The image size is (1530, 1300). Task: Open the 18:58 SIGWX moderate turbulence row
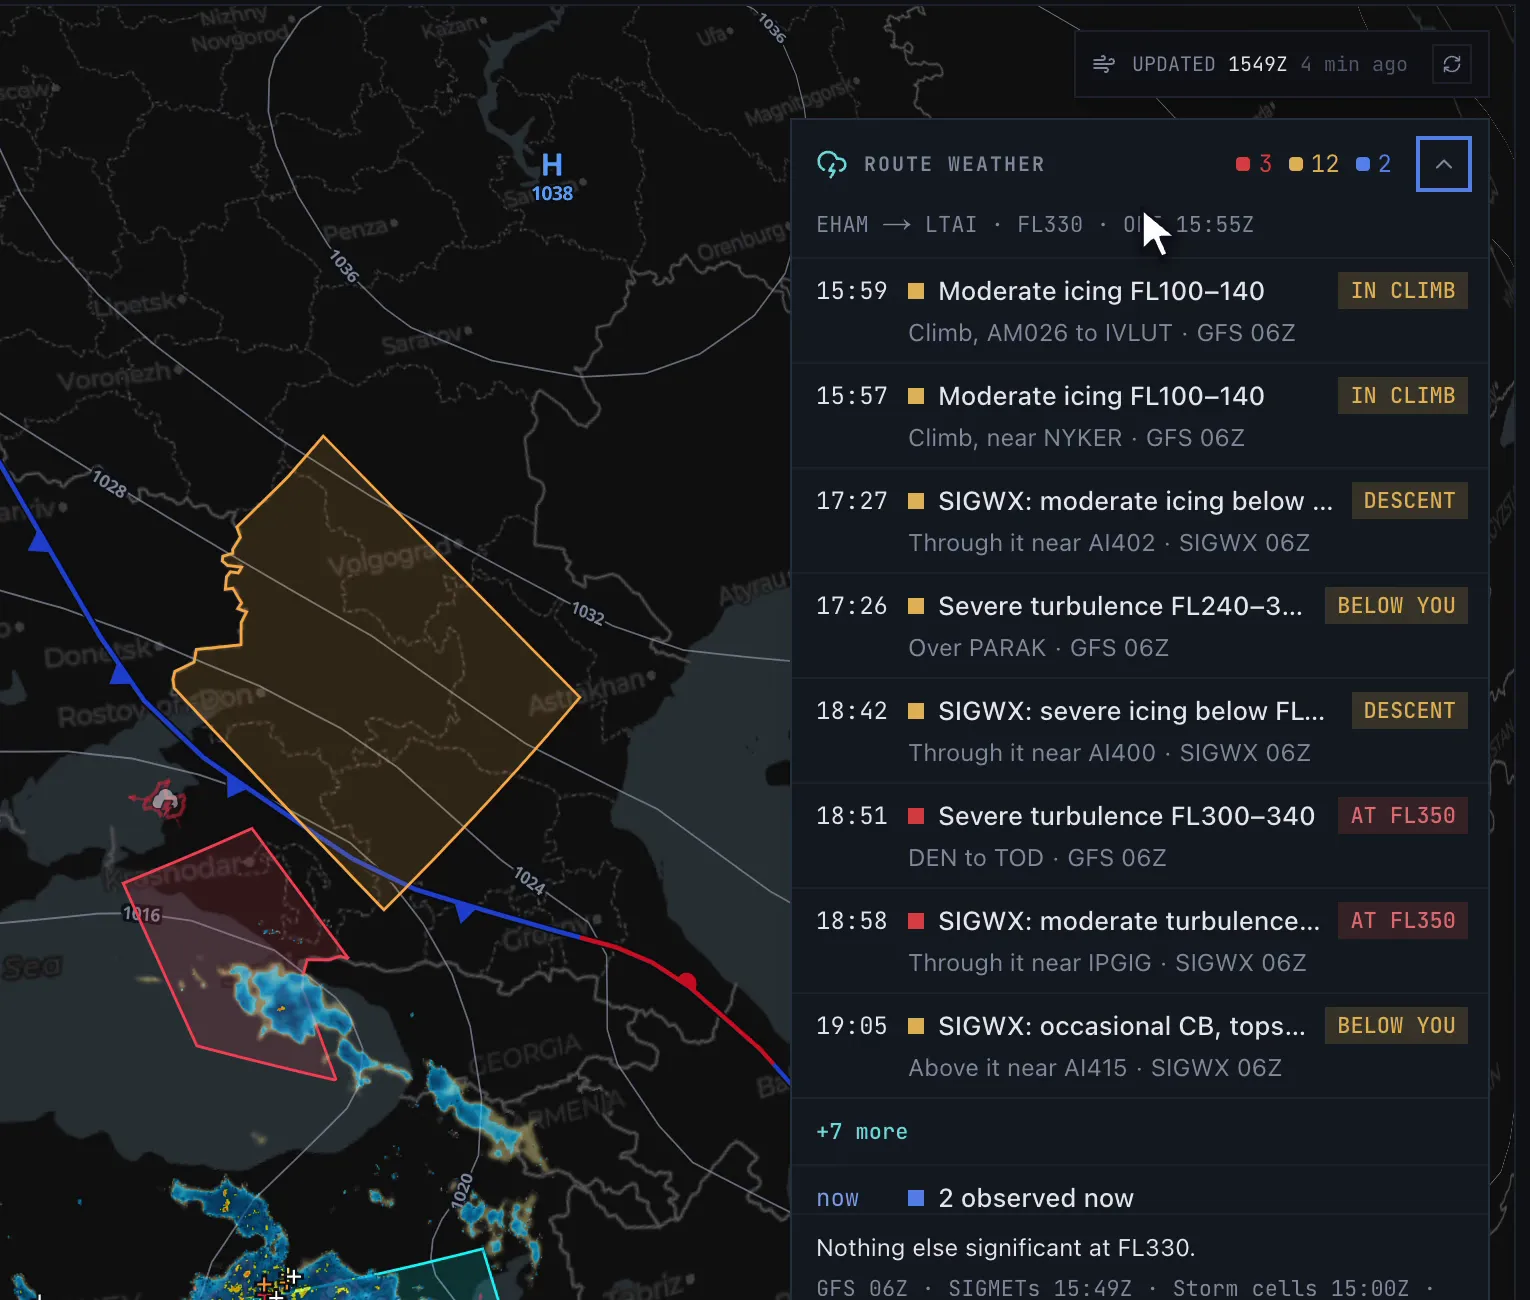tap(1140, 941)
